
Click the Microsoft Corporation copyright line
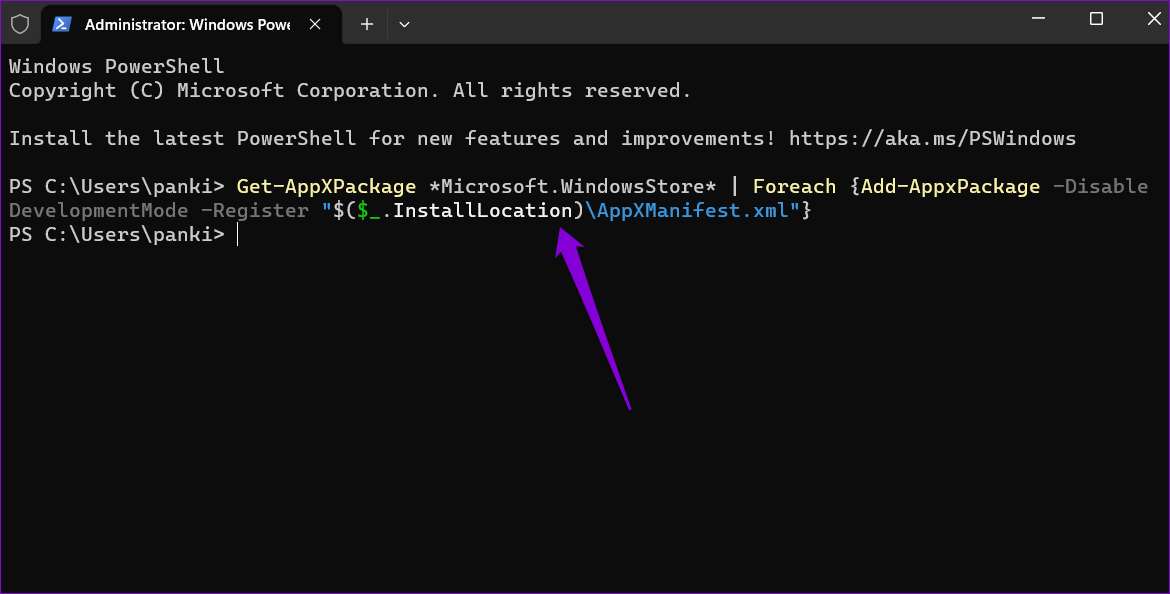click(x=350, y=91)
